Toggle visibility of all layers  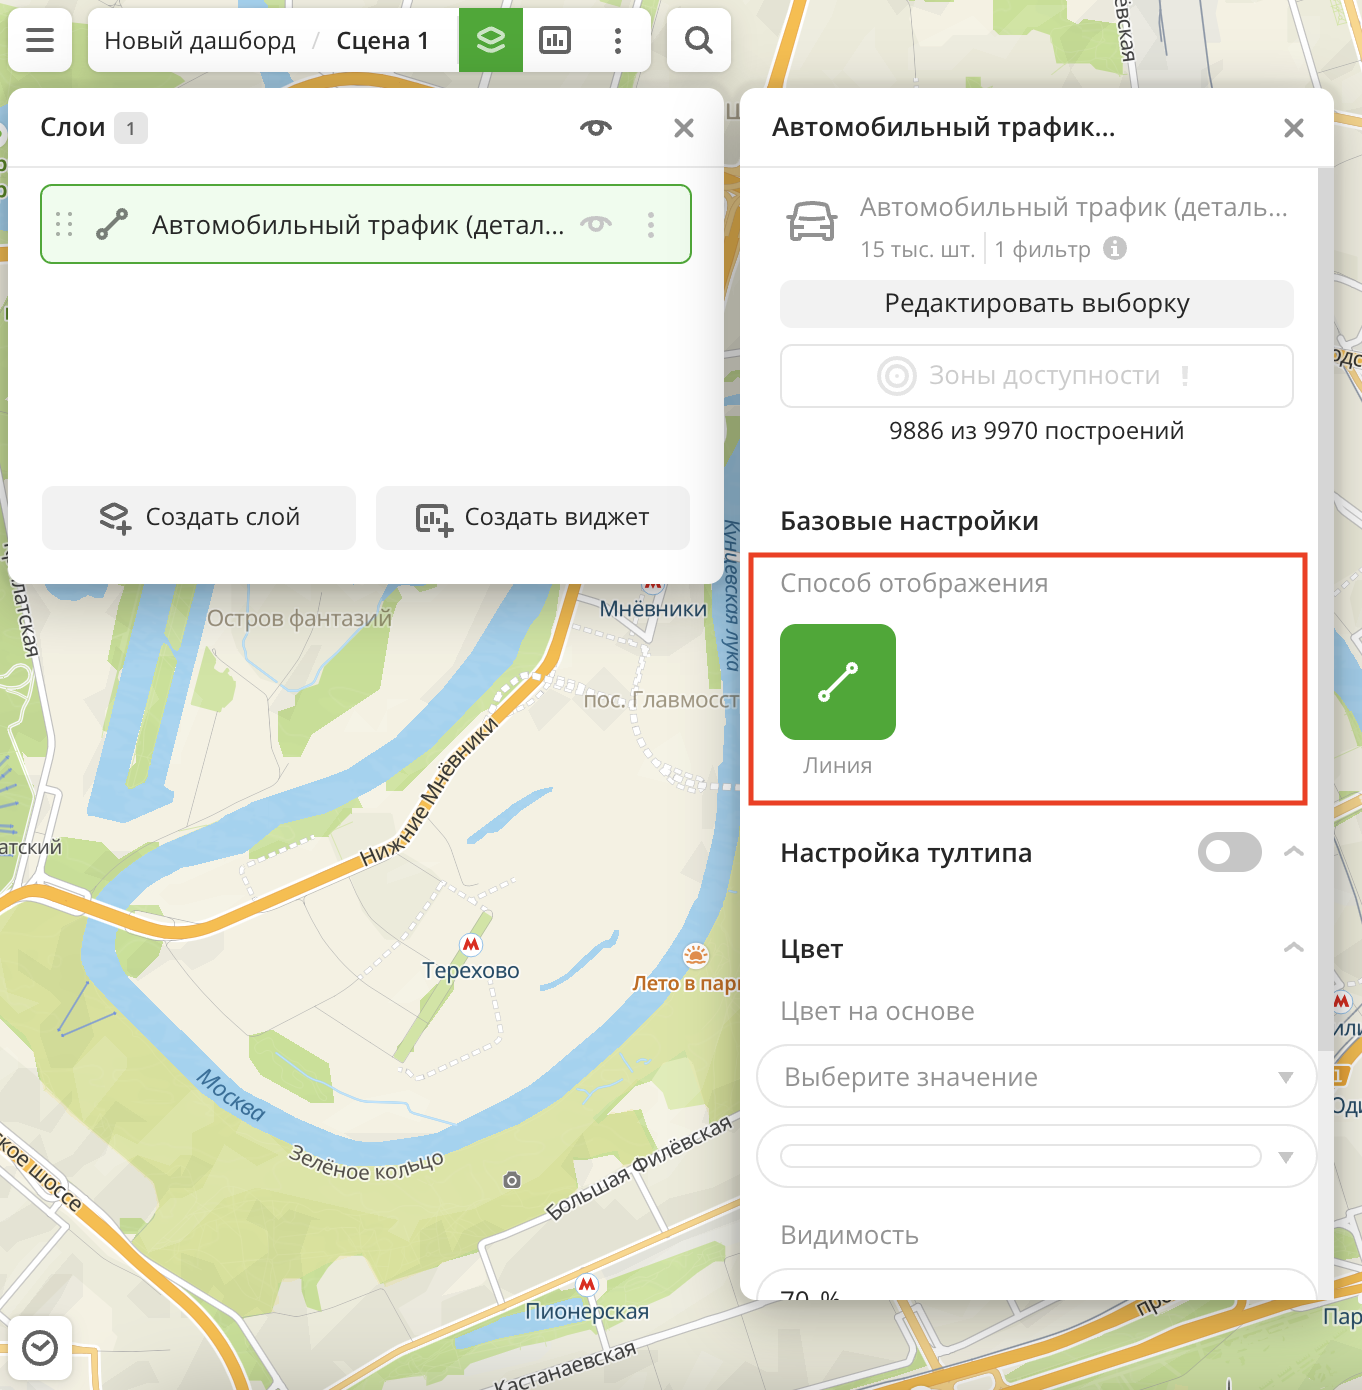coord(596,128)
